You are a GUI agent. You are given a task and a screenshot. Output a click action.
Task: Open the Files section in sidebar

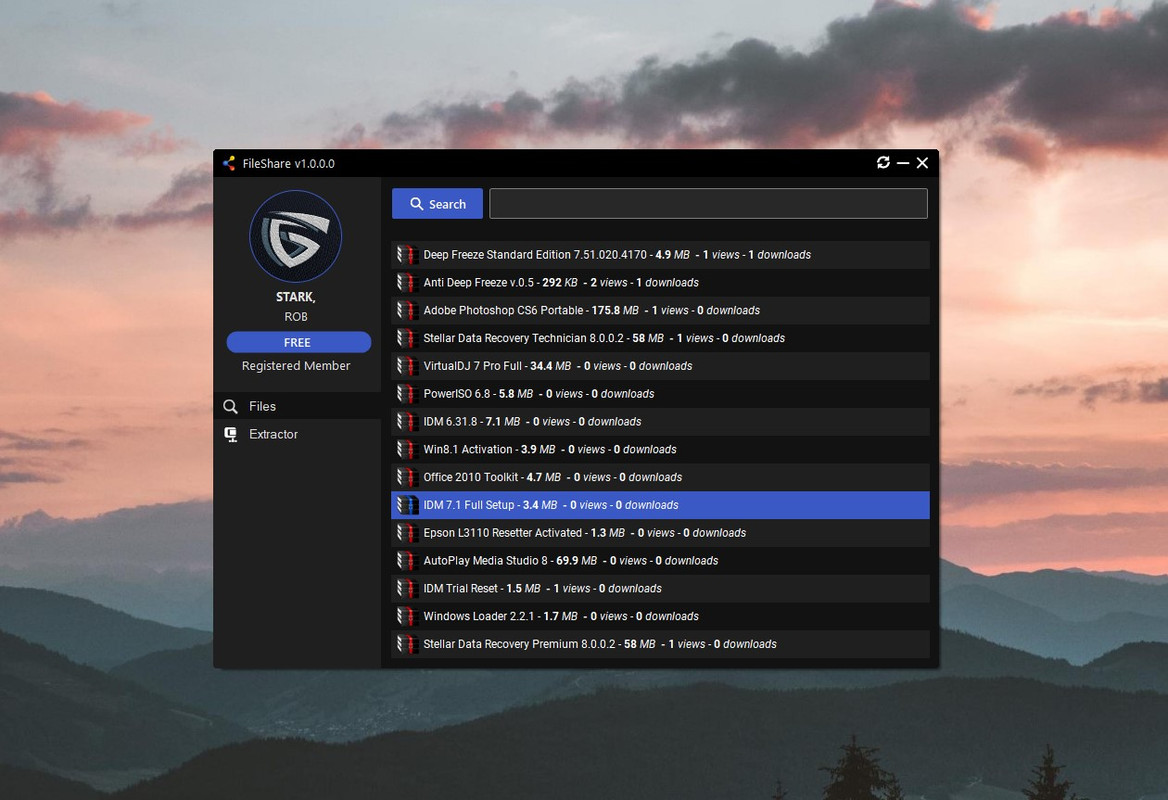[297, 406]
